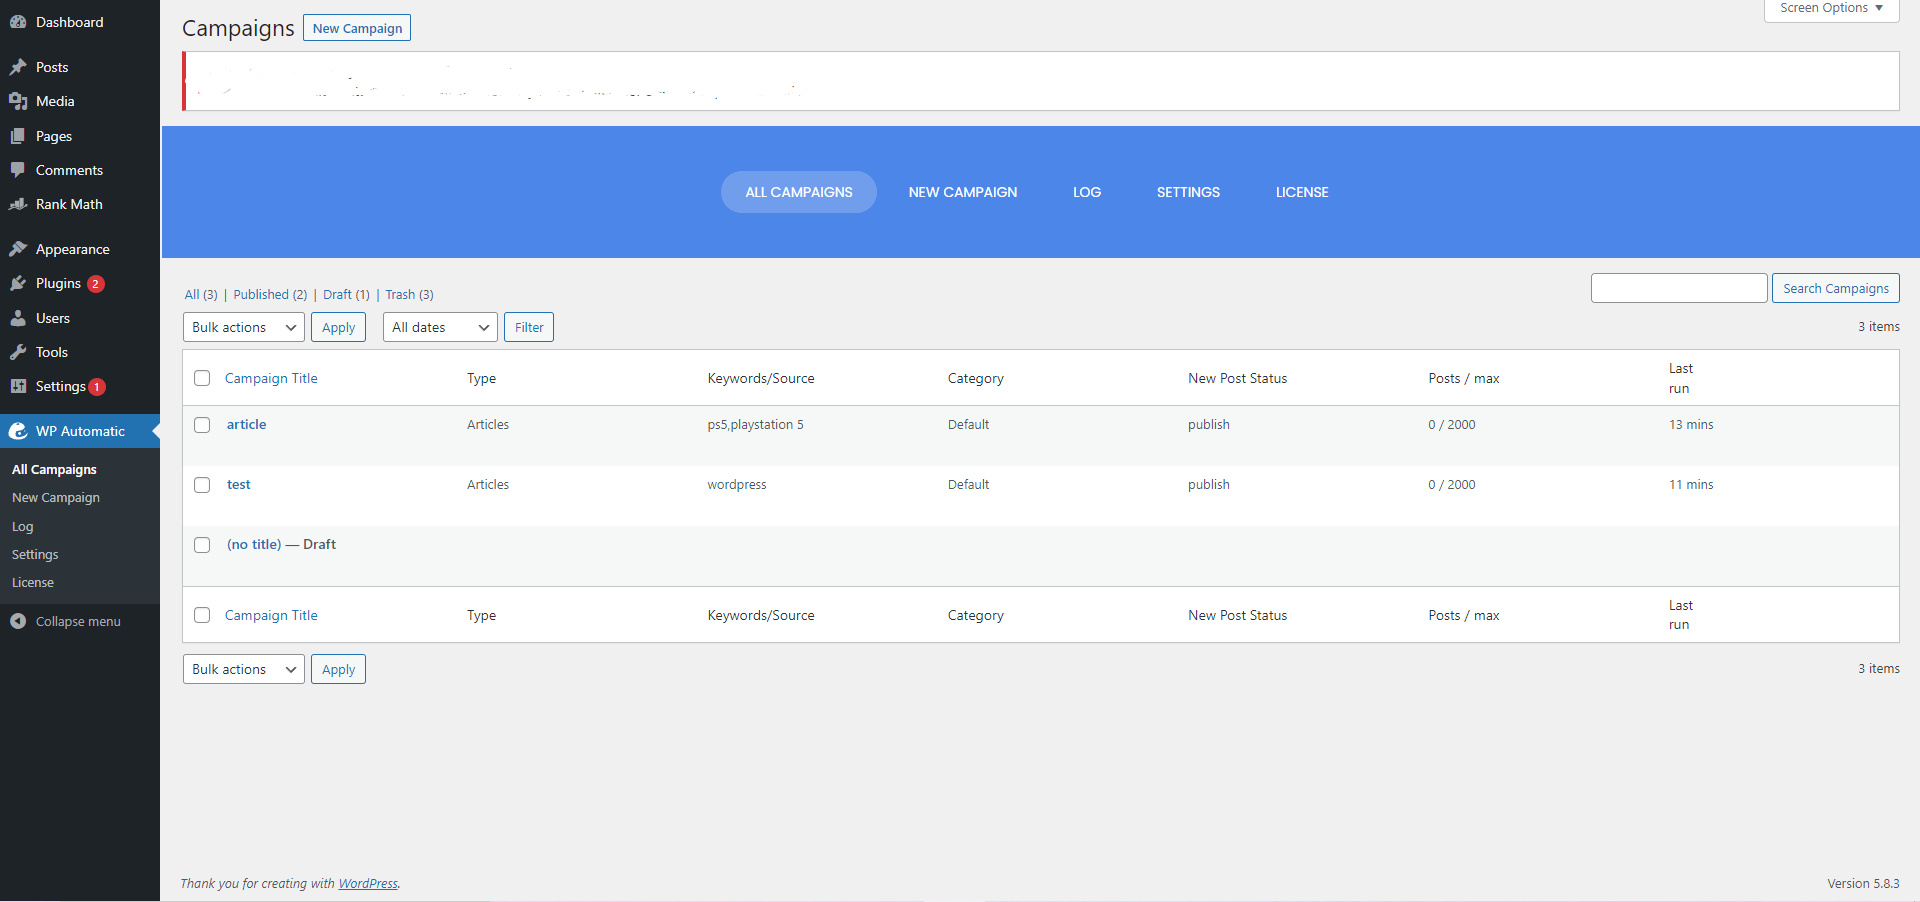This screenshot has height=902, width=1920.
Task: Select the Plugins plug icon
Action: click(x=18, y=283)
